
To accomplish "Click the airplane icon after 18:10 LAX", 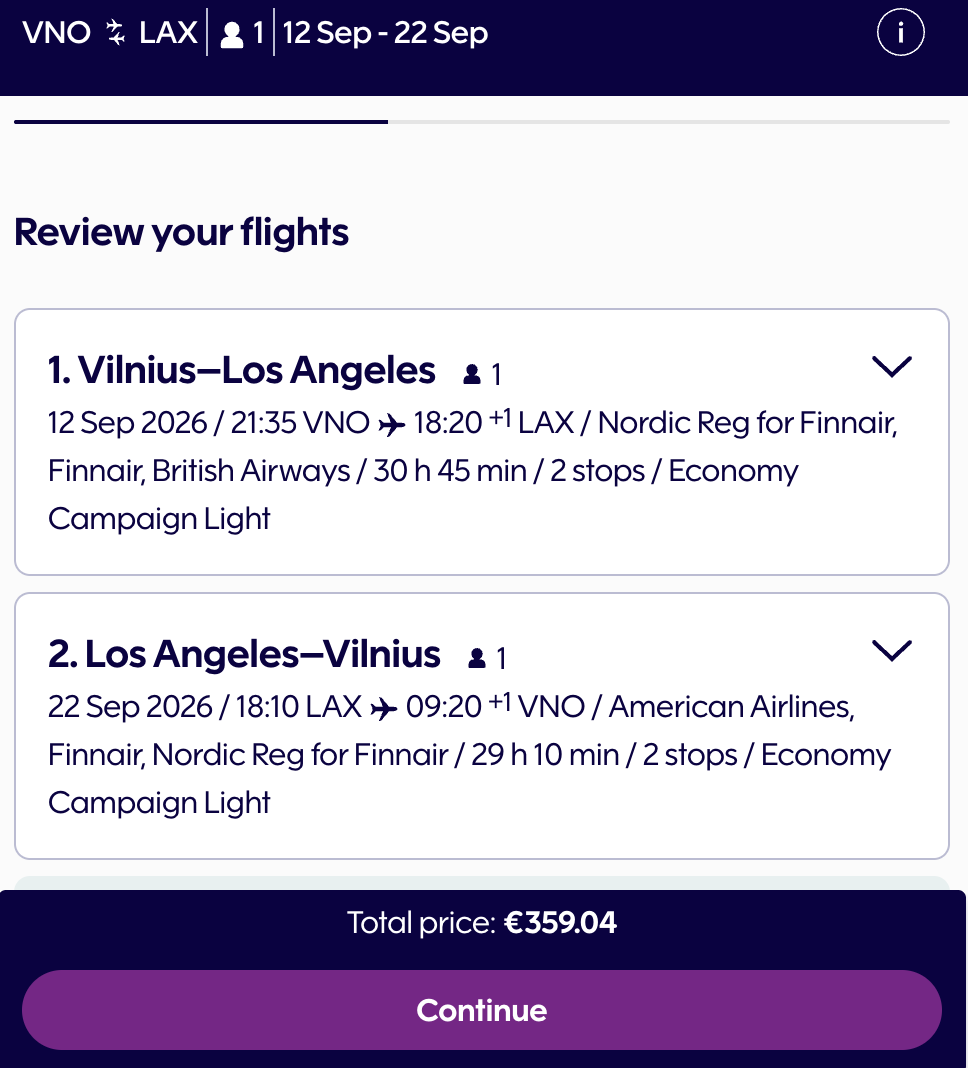I will pos(384,708).
